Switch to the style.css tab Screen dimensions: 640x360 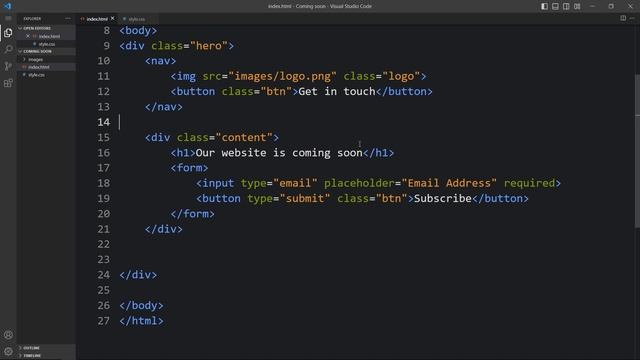pyautogui.click(x=137, y=19)
